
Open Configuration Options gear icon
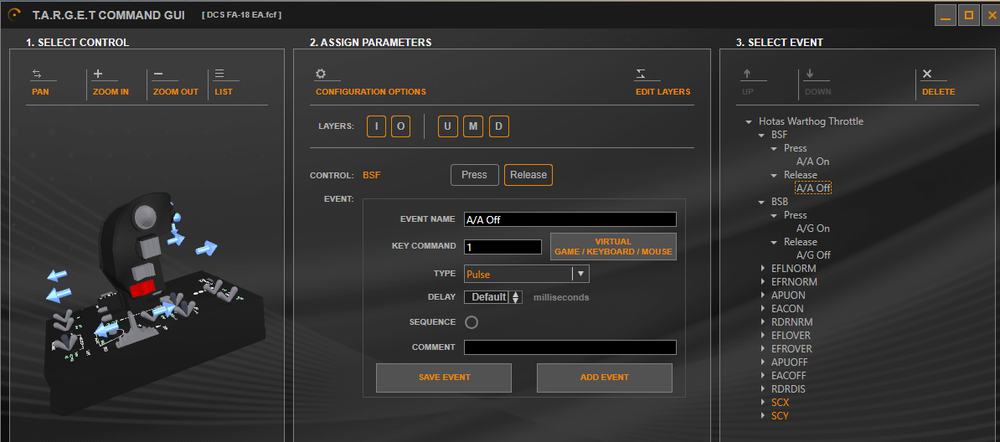pos(321,74)
